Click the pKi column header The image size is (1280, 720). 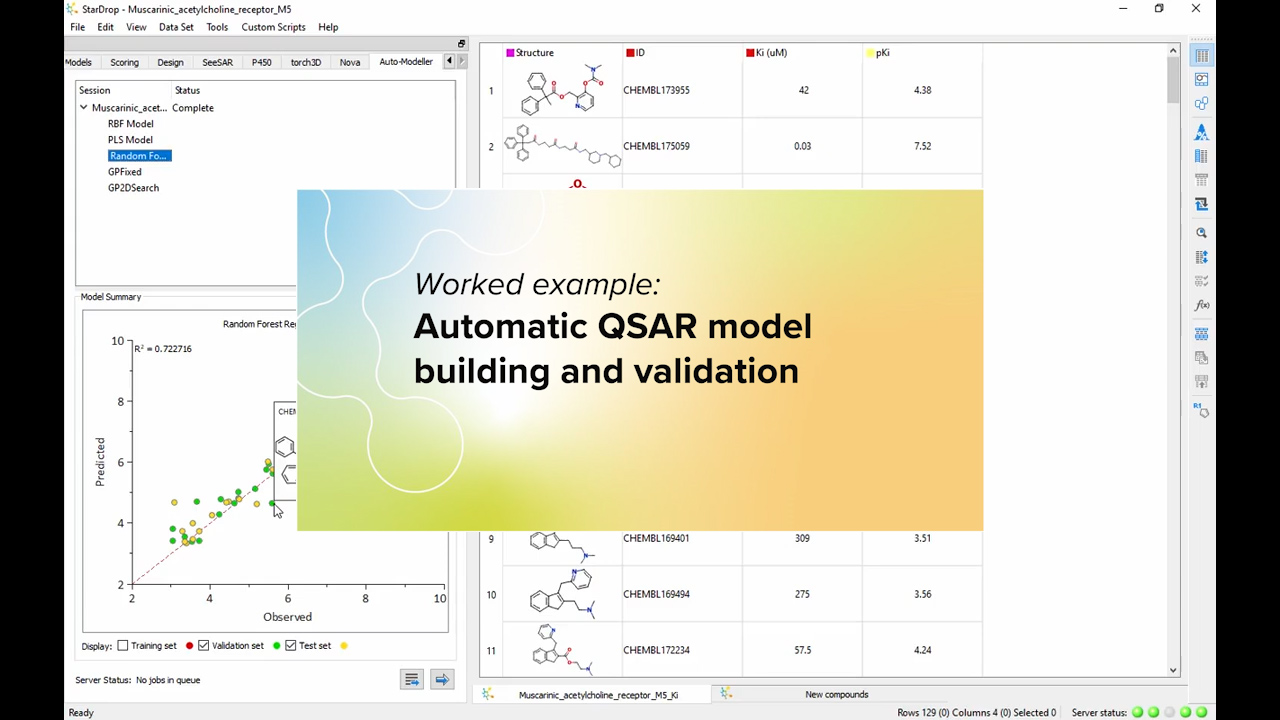922,53
